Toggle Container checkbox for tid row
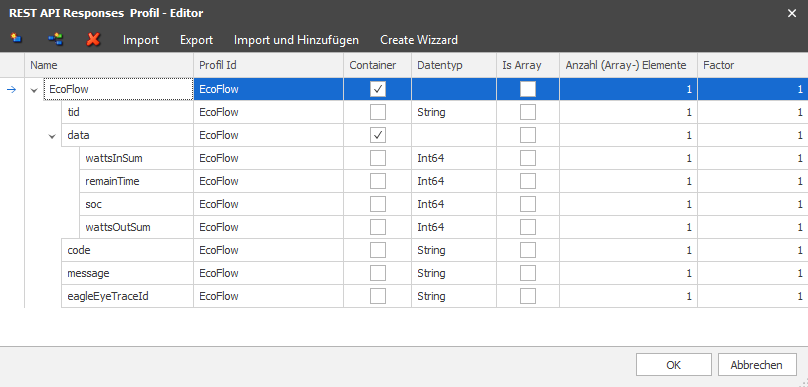This screenshot has height=387, width=808. 378,112
